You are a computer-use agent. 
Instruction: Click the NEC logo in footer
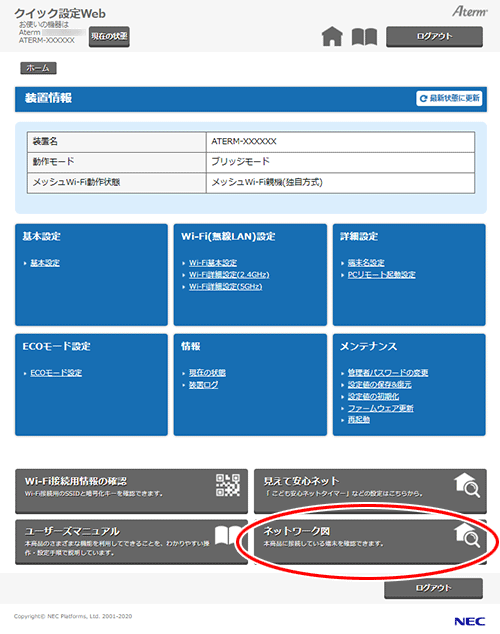469,621
